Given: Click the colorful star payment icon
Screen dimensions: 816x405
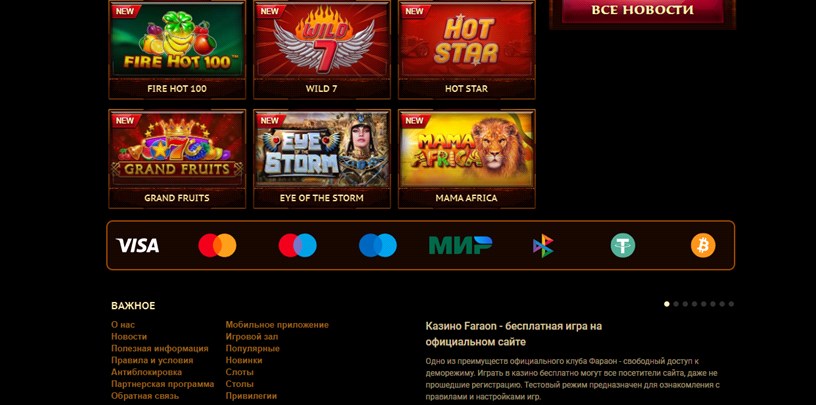Looking at the screenshot, I should click(543, 246).
